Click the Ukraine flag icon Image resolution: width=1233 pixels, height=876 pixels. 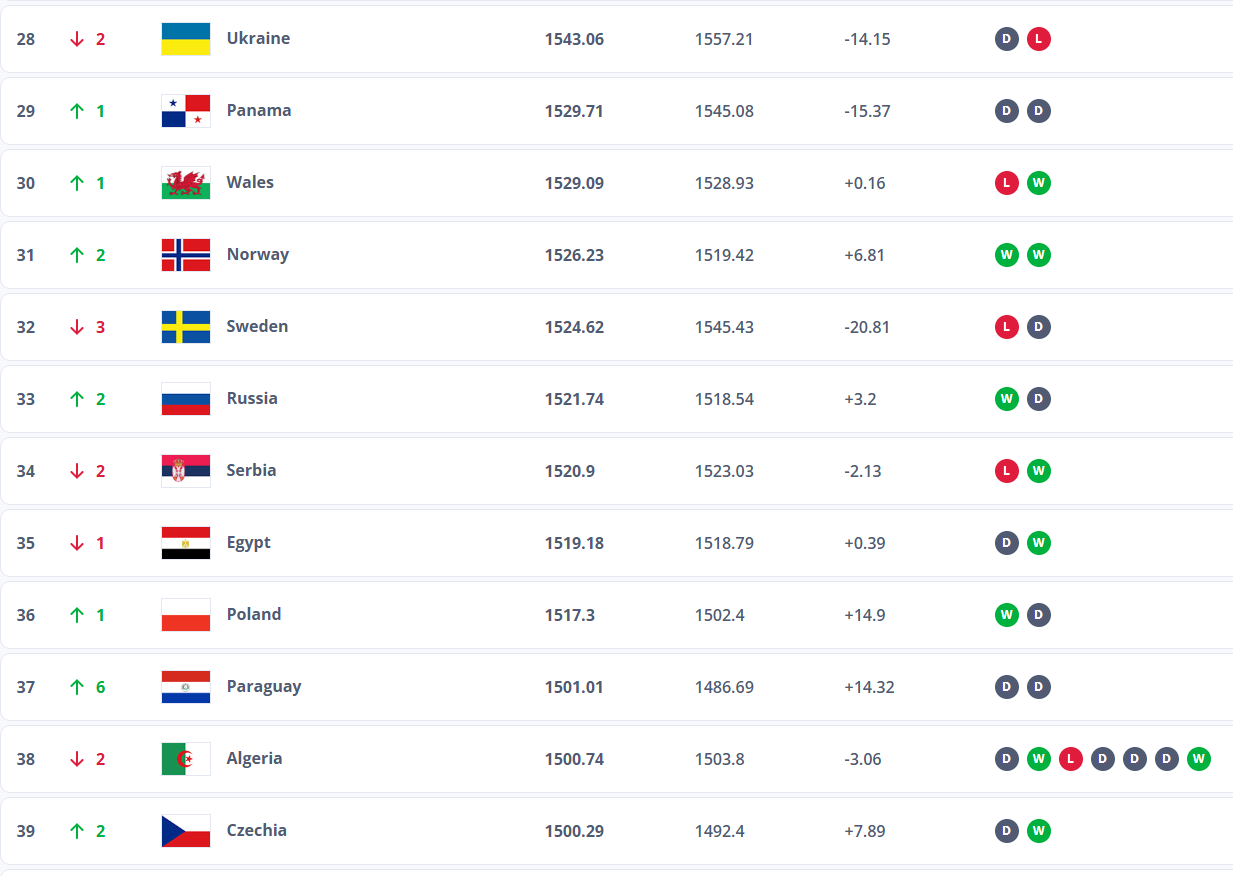(186, 39)
